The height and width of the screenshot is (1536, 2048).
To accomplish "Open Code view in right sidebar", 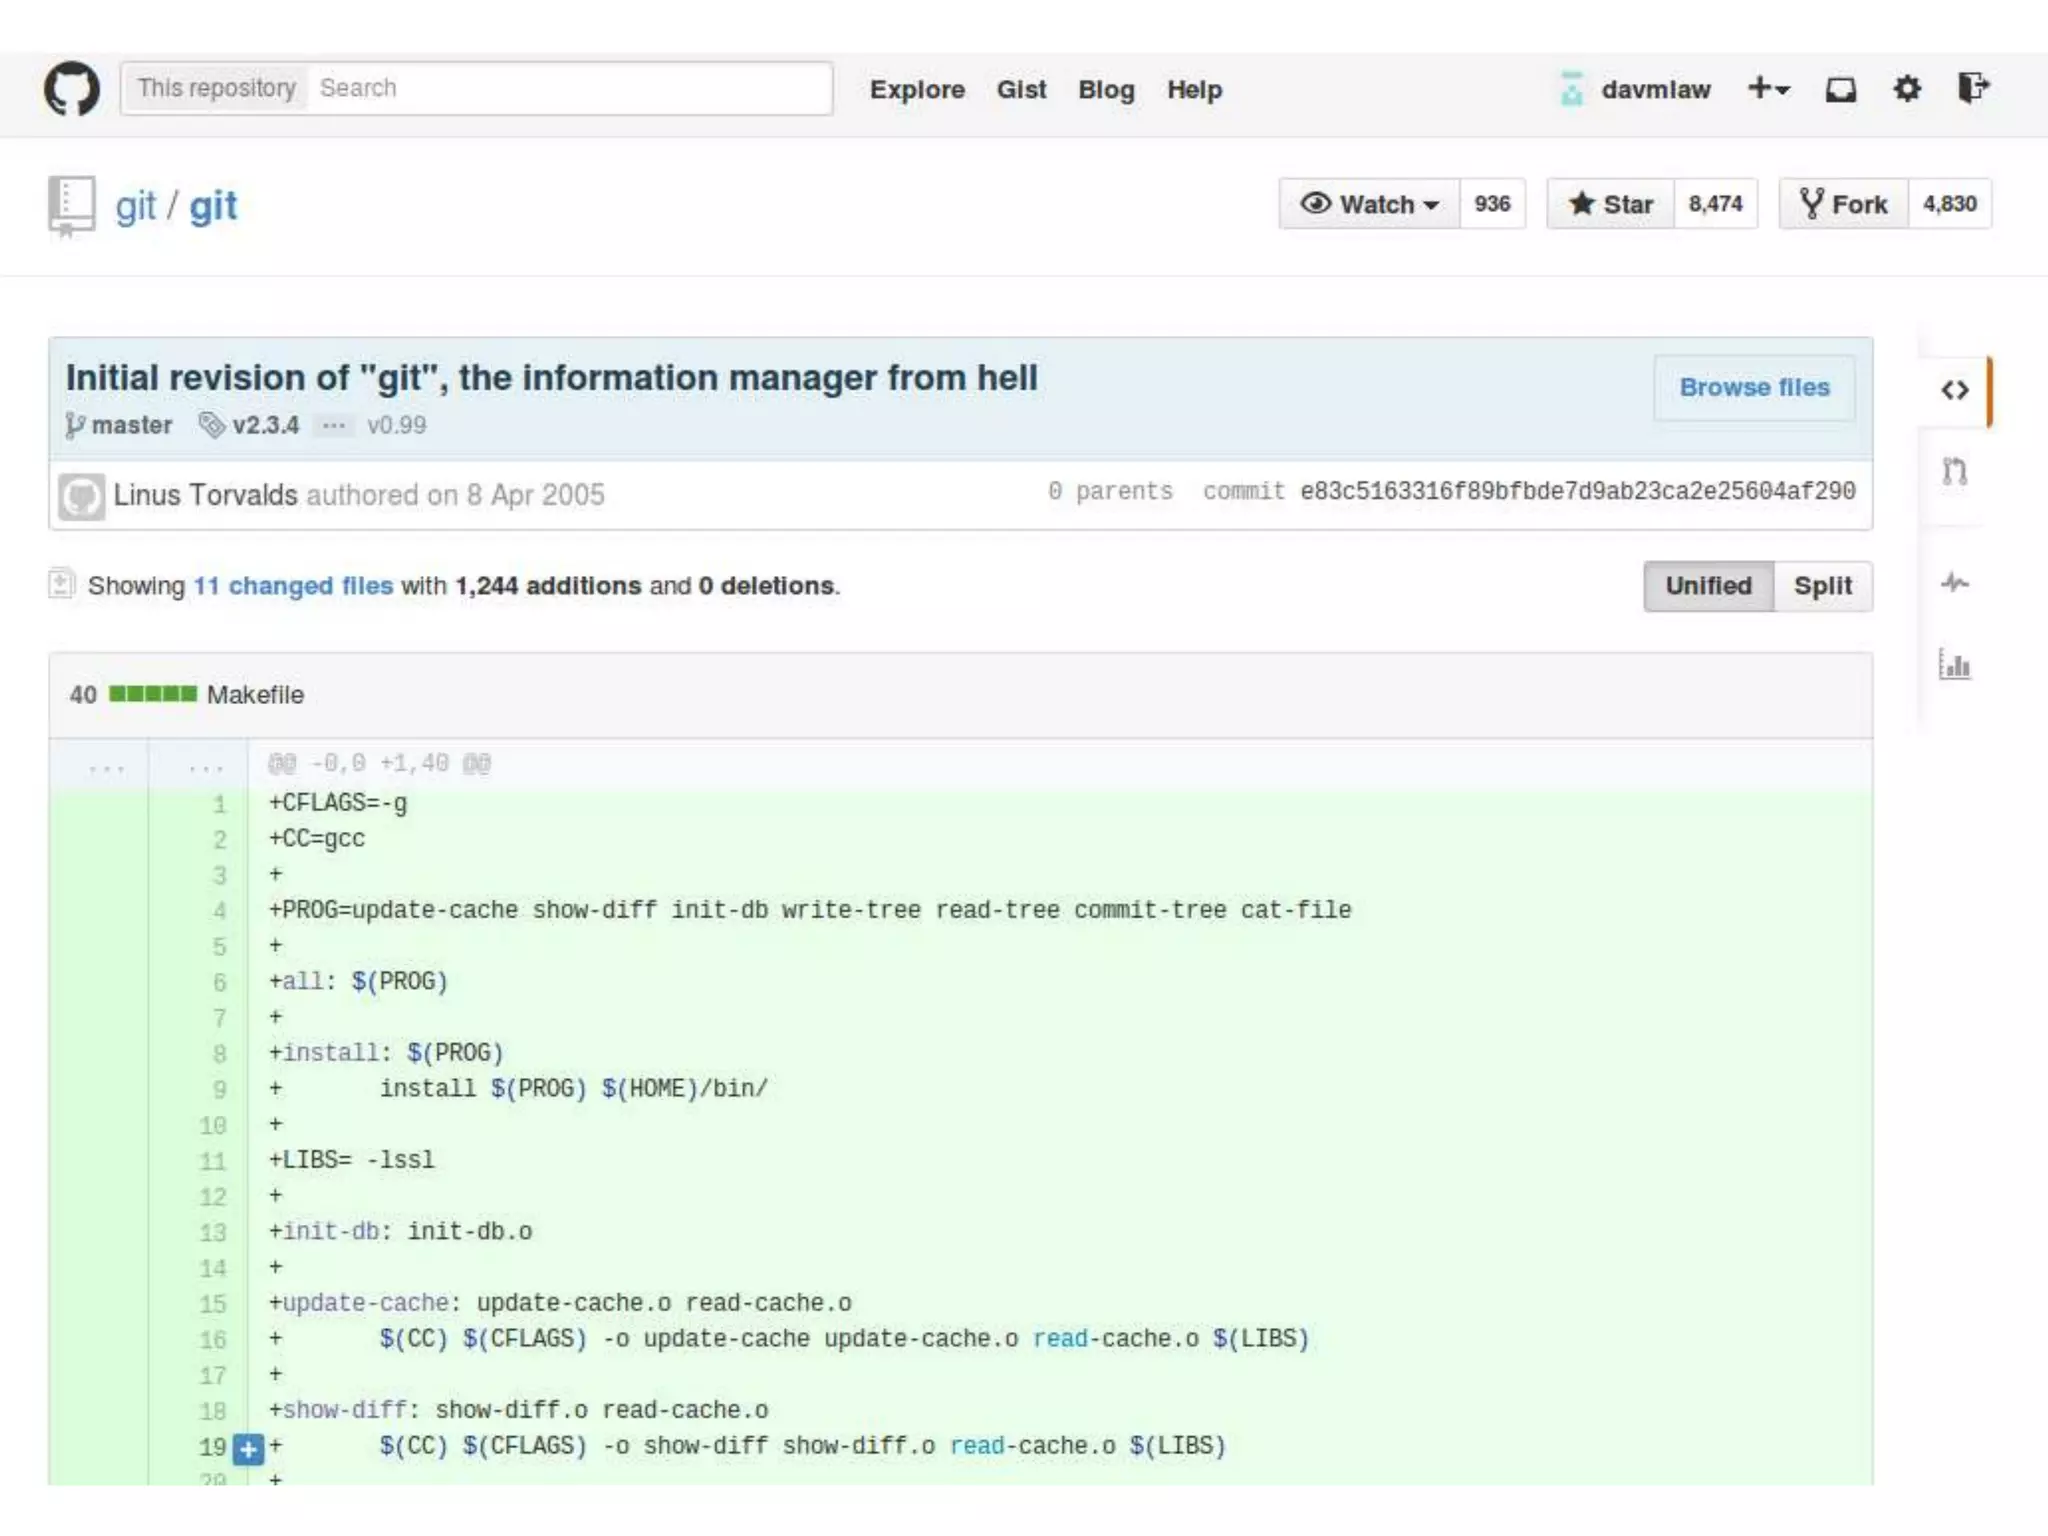I will point(1955,390).
